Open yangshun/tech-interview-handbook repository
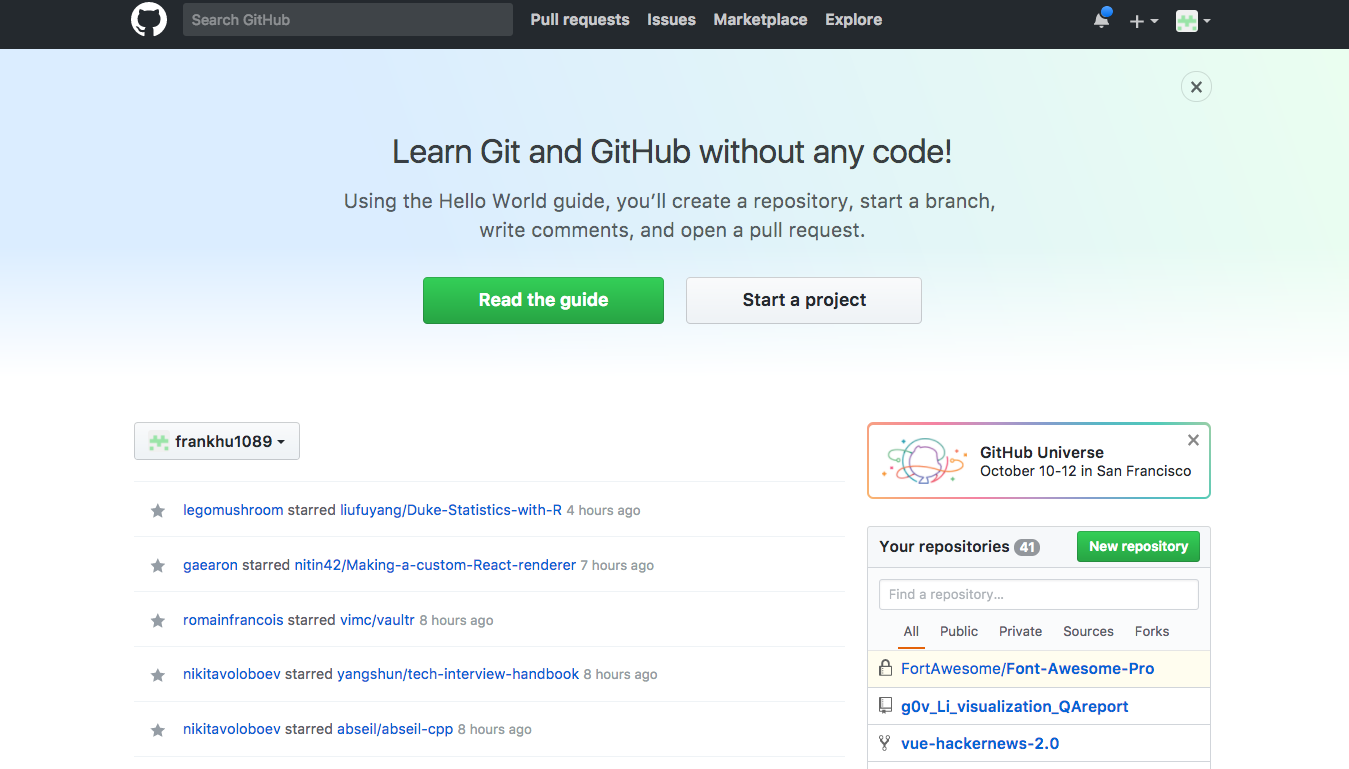 (458, 674)
